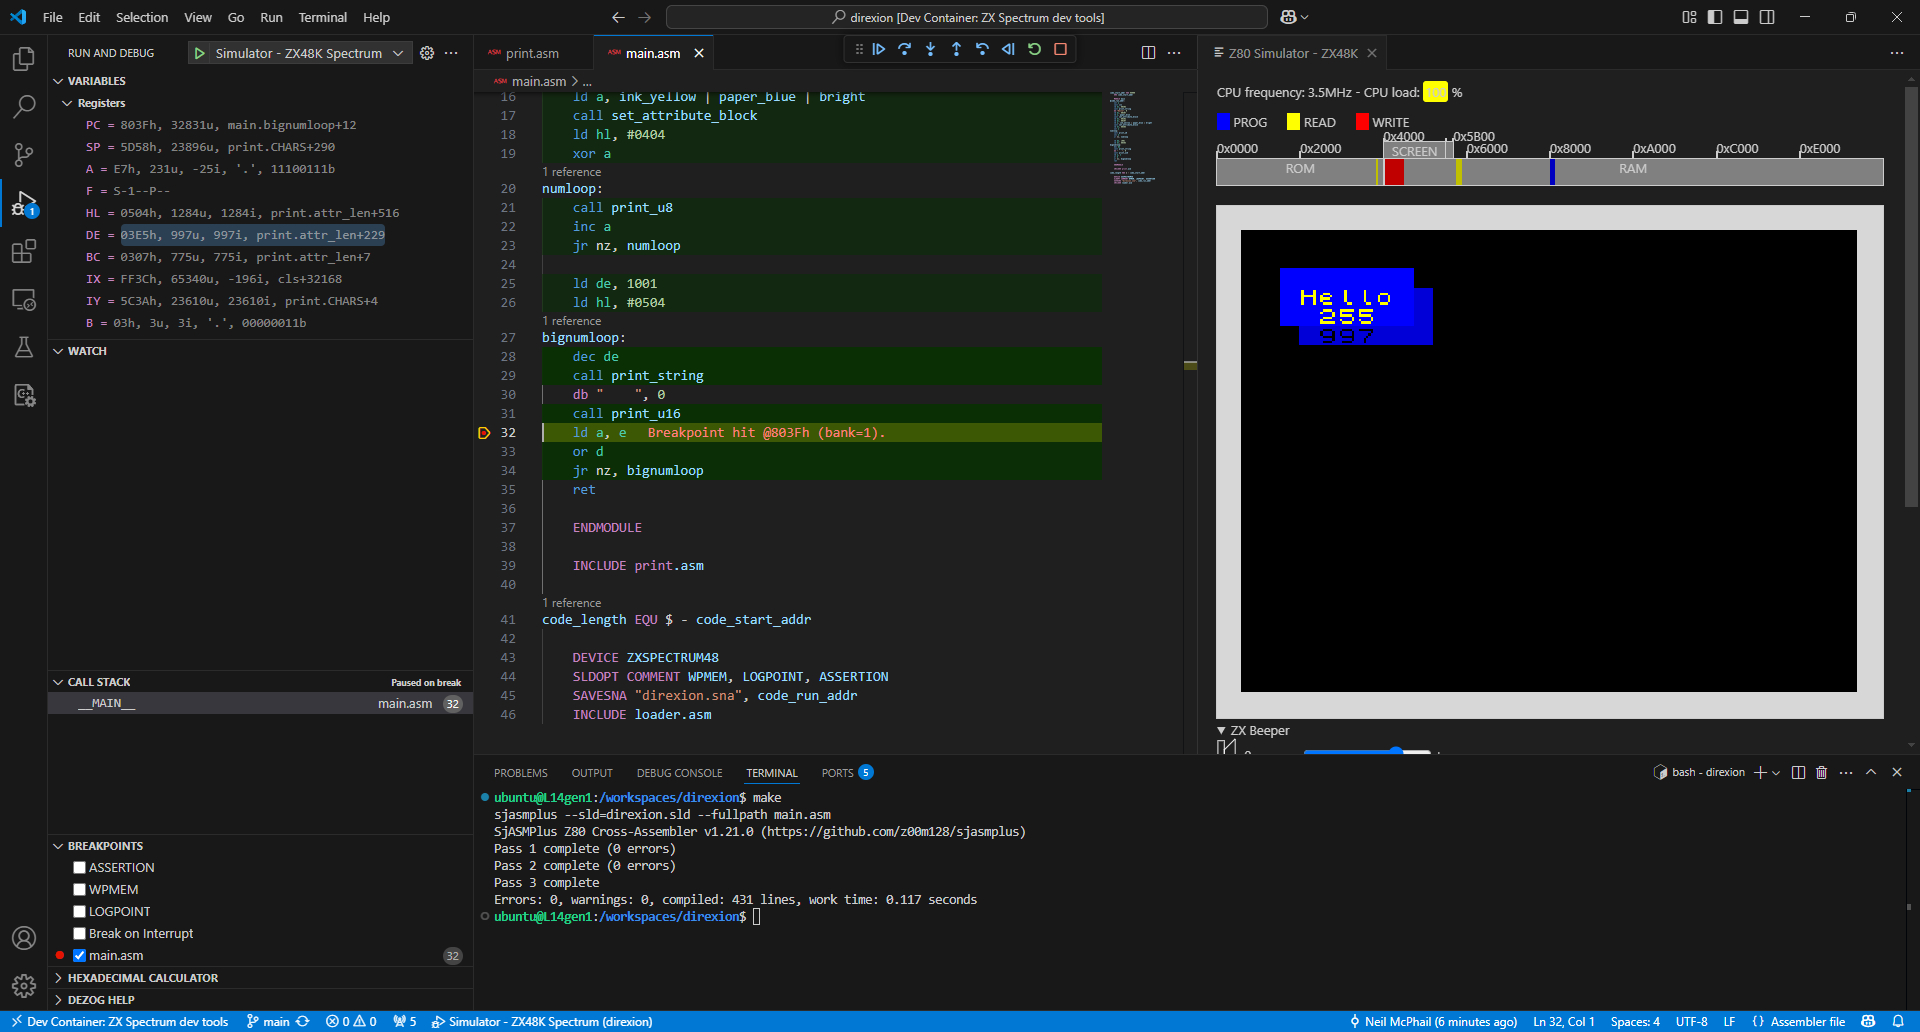Step Back in the debug toolbar
This screenshot has width=1920, height=1032.
click(x=983, y=49)
